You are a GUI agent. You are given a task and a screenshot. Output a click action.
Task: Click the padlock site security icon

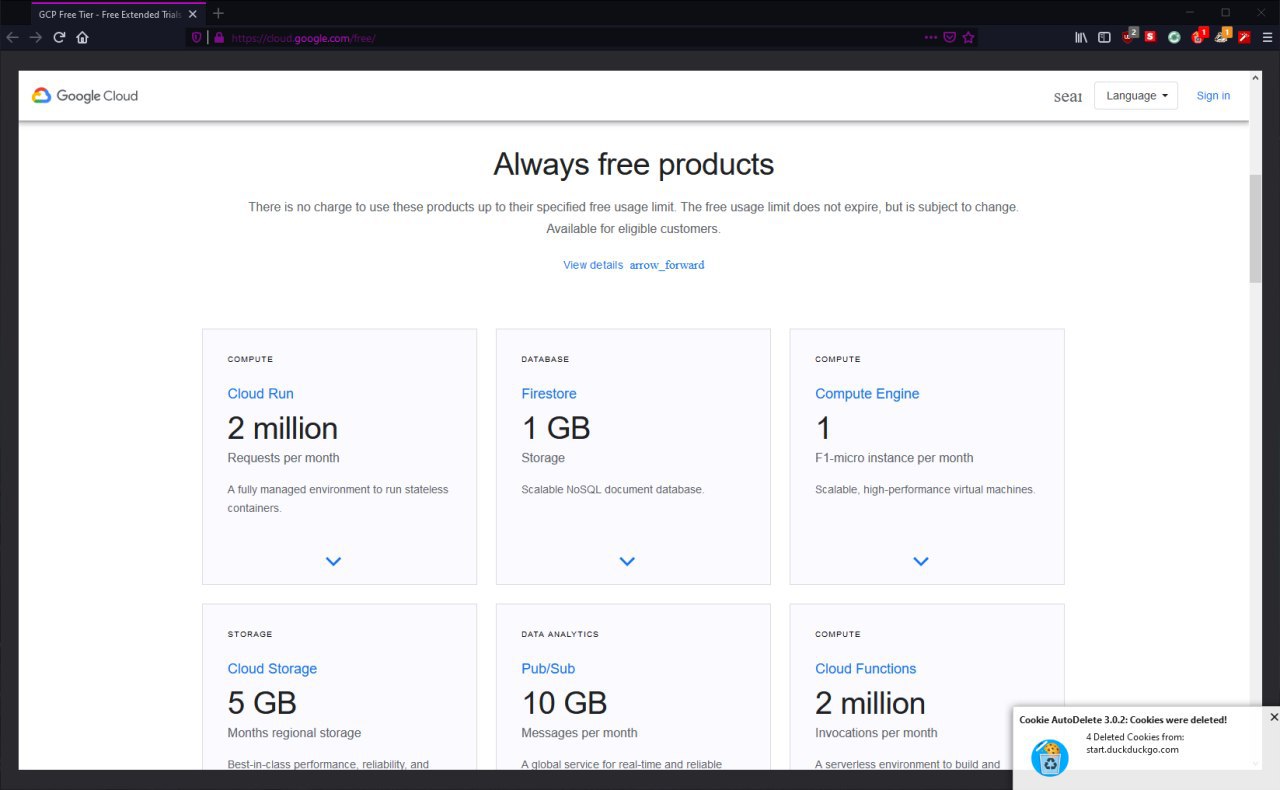[218, 37]
